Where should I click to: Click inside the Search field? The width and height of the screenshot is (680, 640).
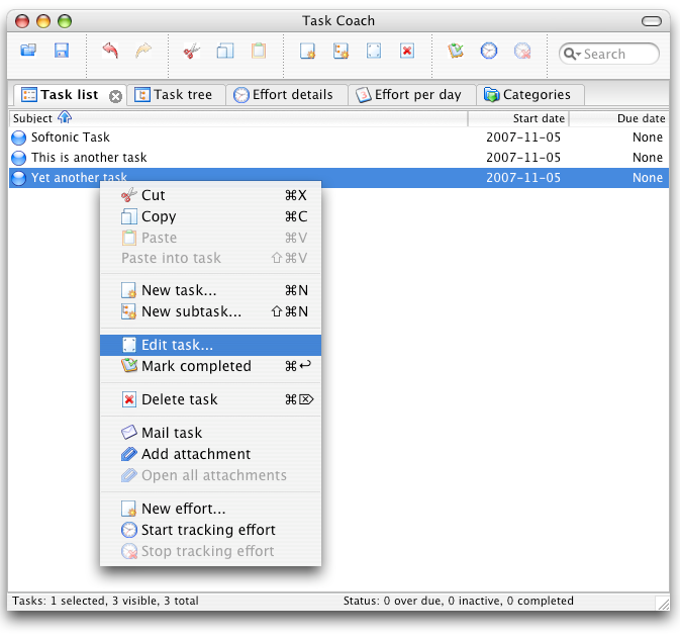pyautogui.click(x=609, y=54)
